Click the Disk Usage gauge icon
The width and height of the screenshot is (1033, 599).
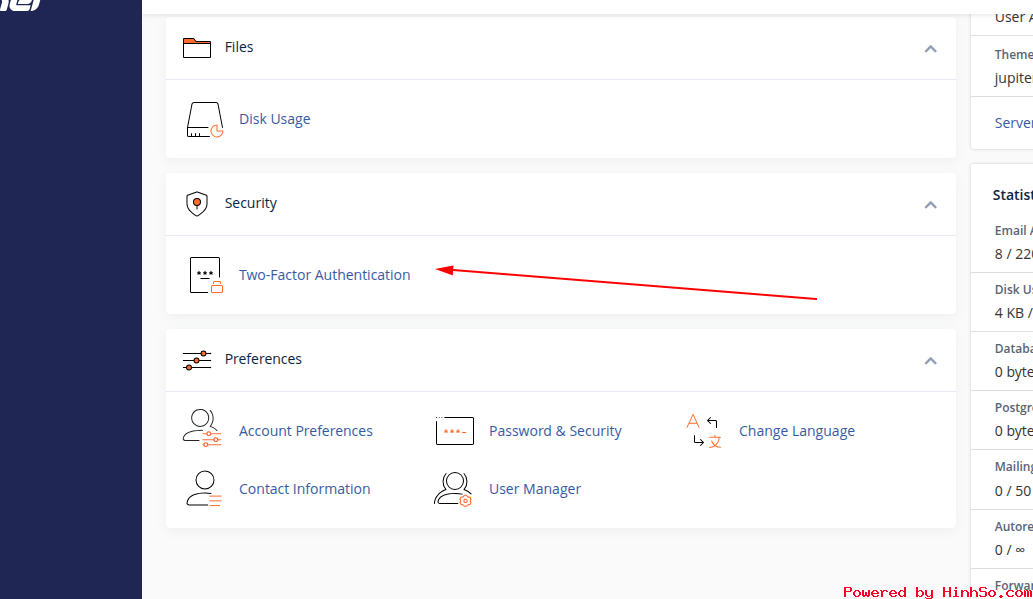204,118
